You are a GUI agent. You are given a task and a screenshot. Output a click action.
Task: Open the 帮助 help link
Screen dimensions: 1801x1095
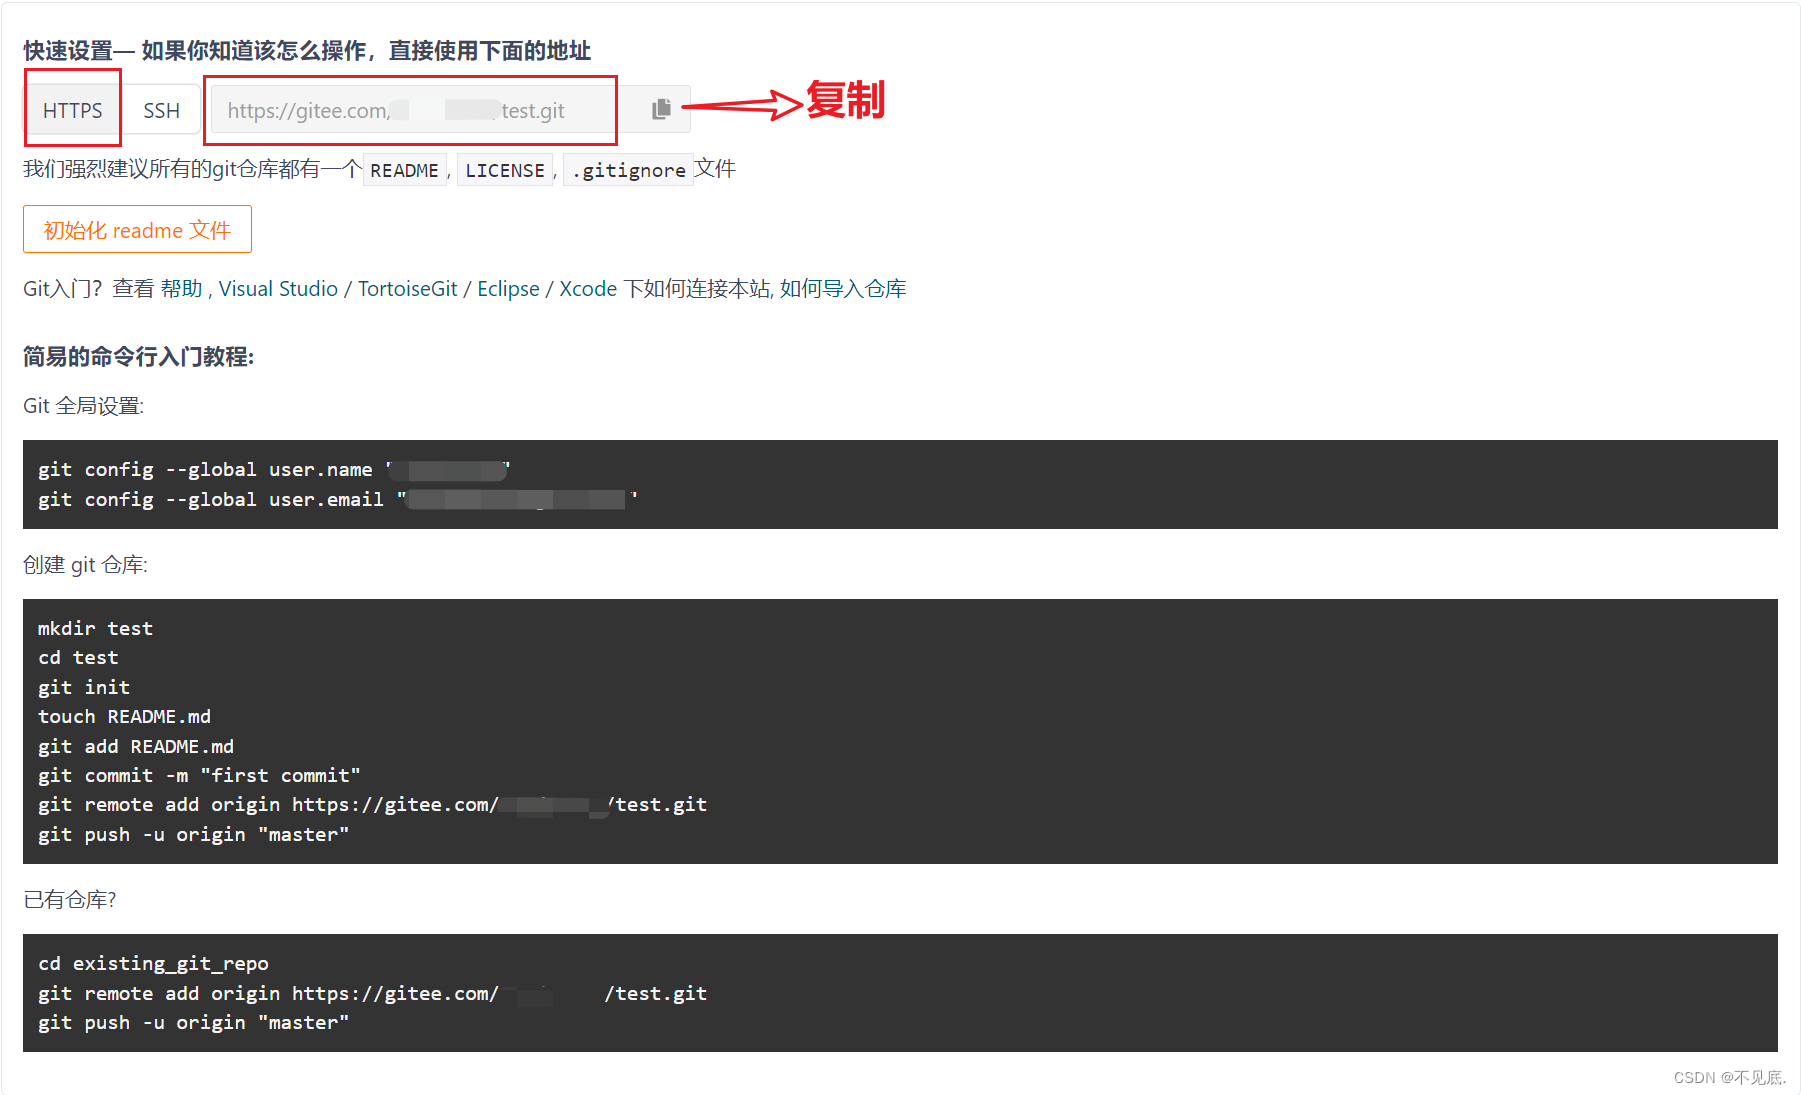[x=181, y=289]
